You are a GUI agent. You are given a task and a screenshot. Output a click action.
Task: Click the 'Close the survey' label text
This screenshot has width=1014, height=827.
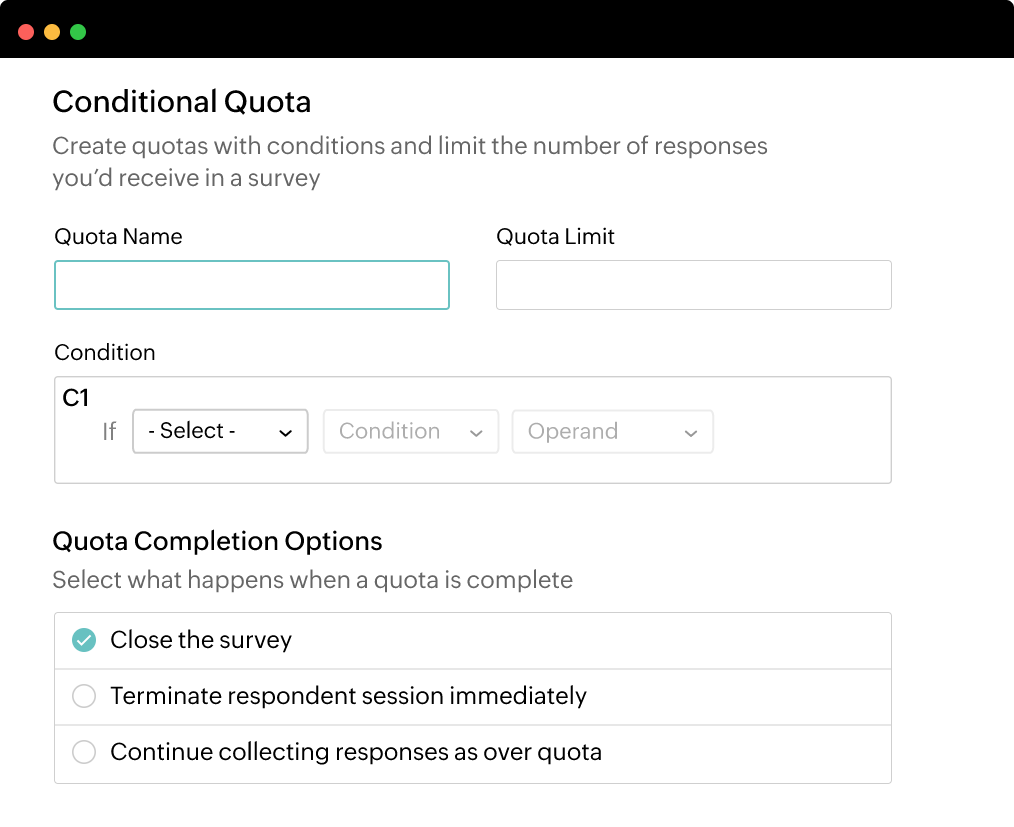[x=201, y=640]
